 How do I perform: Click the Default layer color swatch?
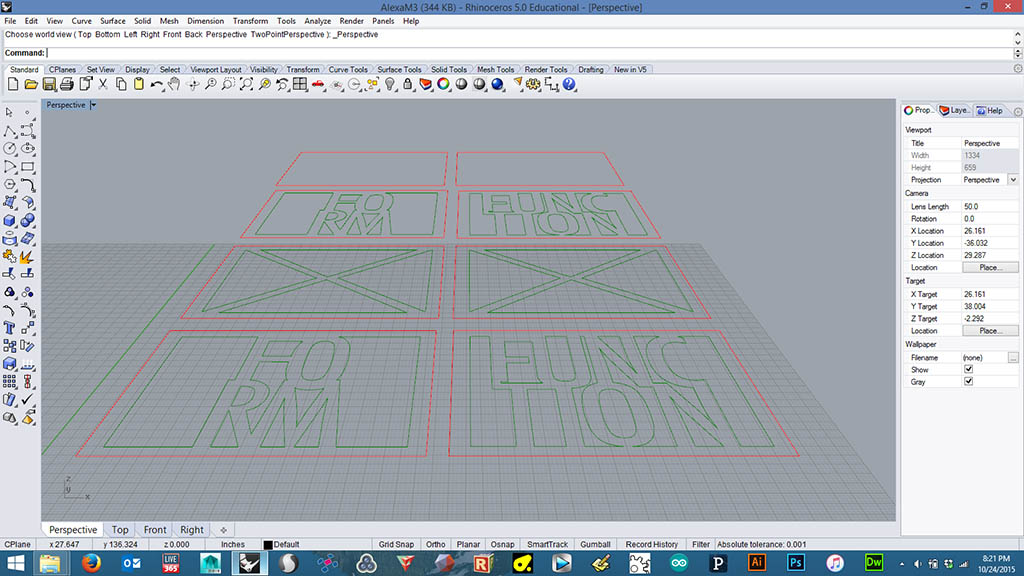pyautogui.click(x=268, y=545)
